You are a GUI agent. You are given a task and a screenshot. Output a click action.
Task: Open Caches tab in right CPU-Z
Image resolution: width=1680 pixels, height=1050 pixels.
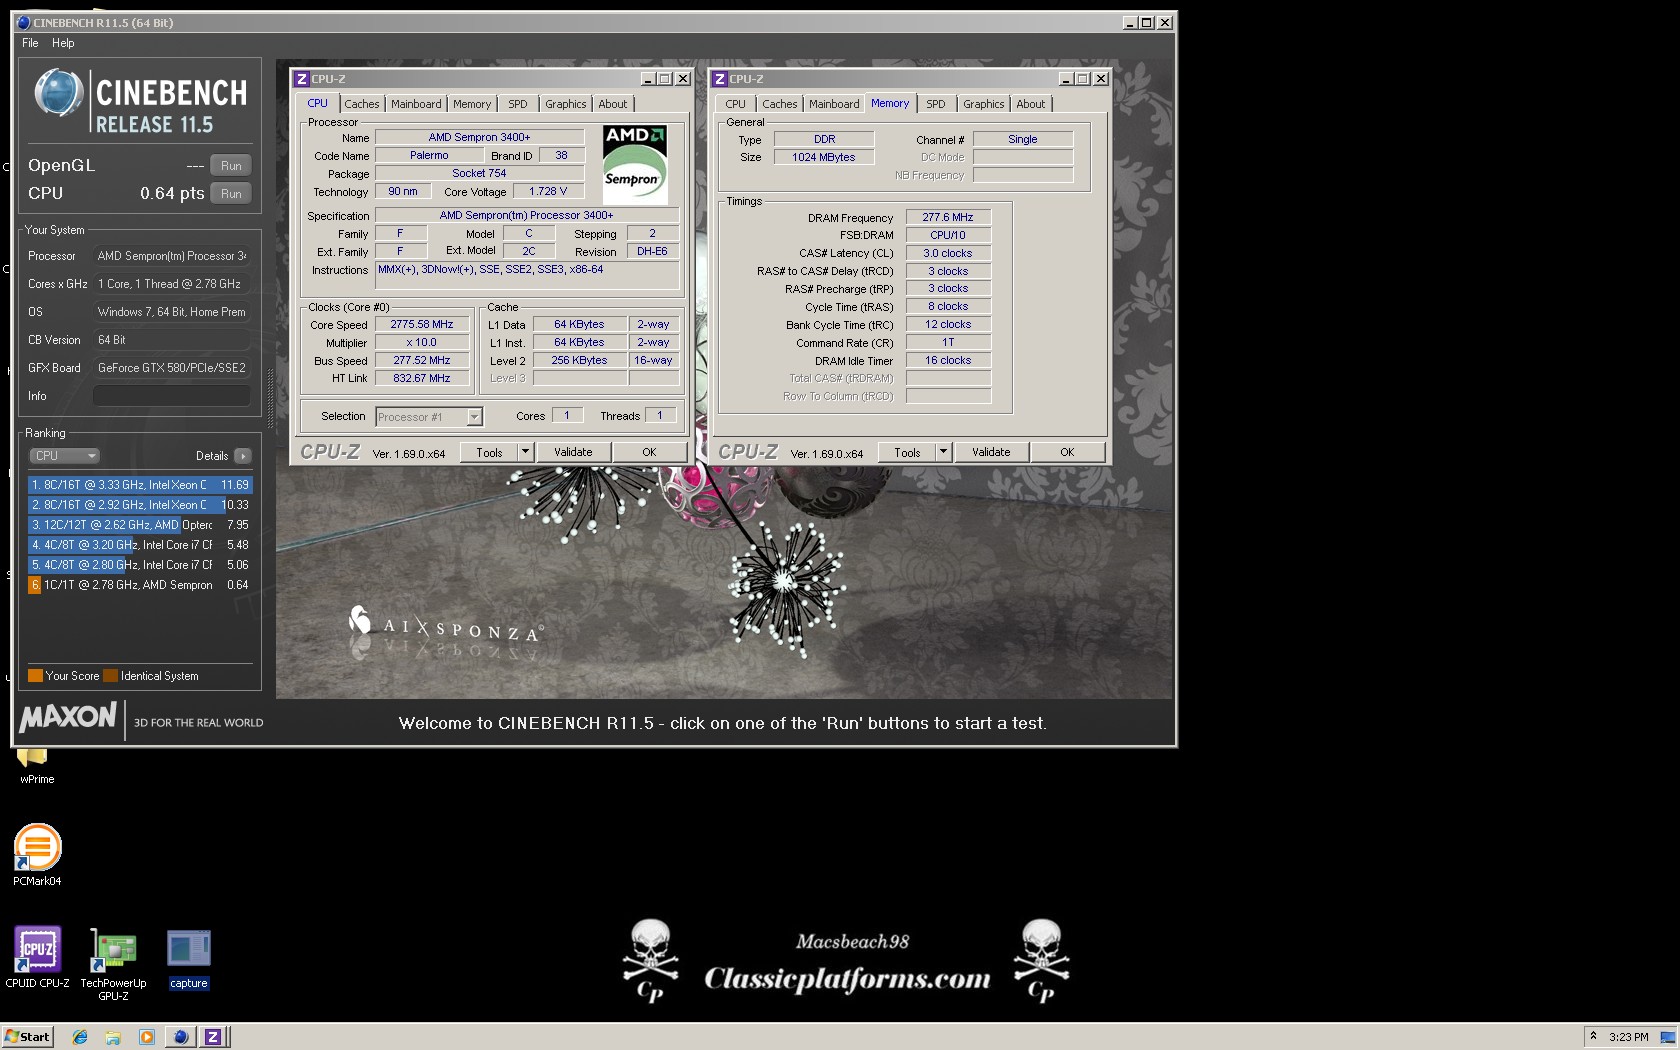[x=779, y=104]
